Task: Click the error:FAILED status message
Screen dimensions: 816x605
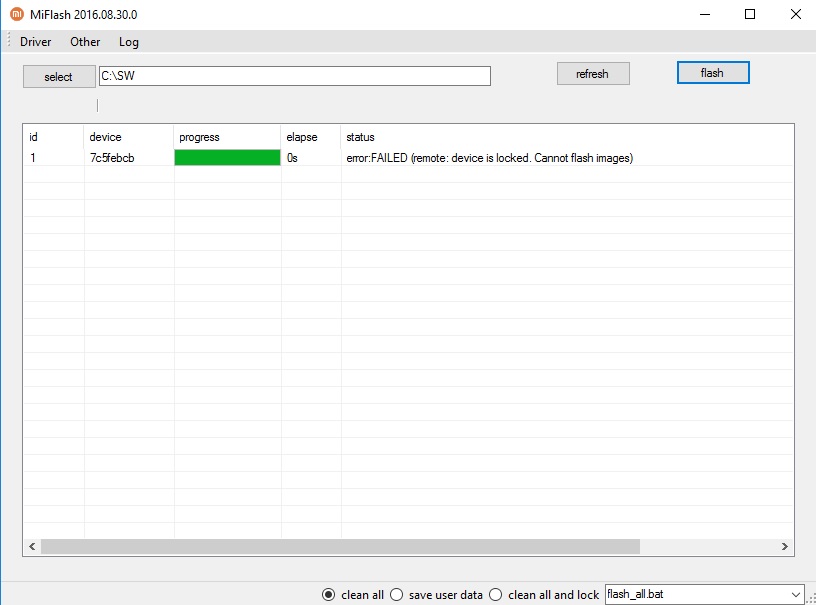Action: [x=490, y=158]
